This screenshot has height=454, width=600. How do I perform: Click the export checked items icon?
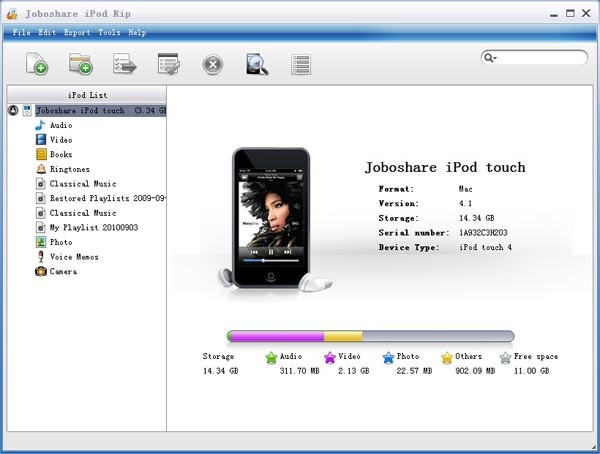tap(124, 64)
